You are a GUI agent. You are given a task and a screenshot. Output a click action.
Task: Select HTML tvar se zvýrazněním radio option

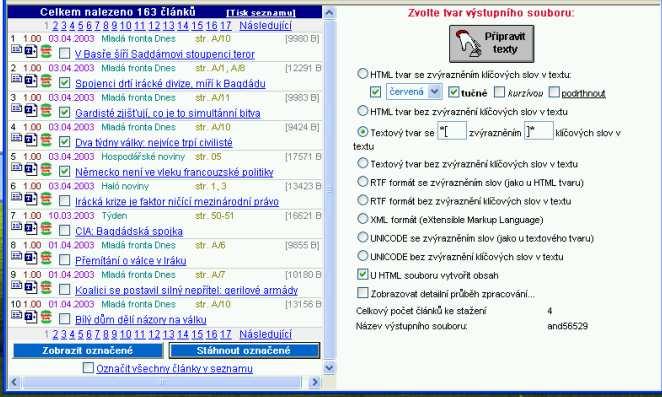362,74
